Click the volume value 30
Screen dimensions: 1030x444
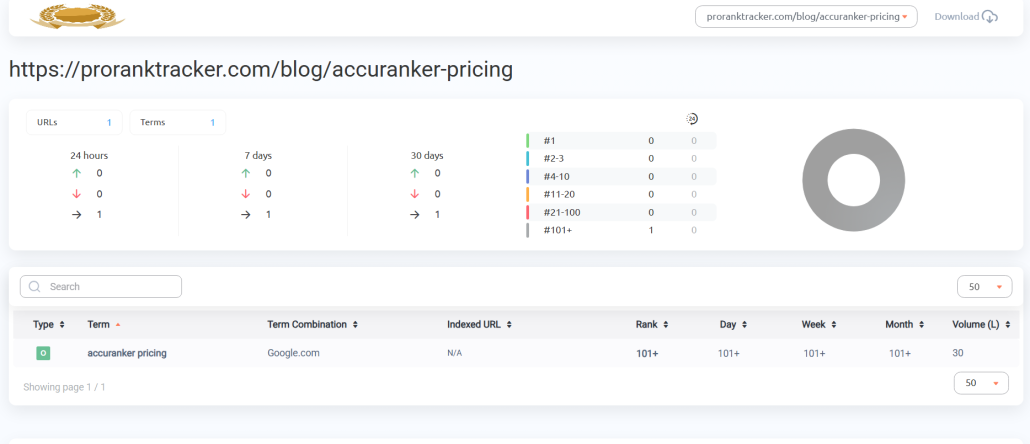click(x=957, y=353)
